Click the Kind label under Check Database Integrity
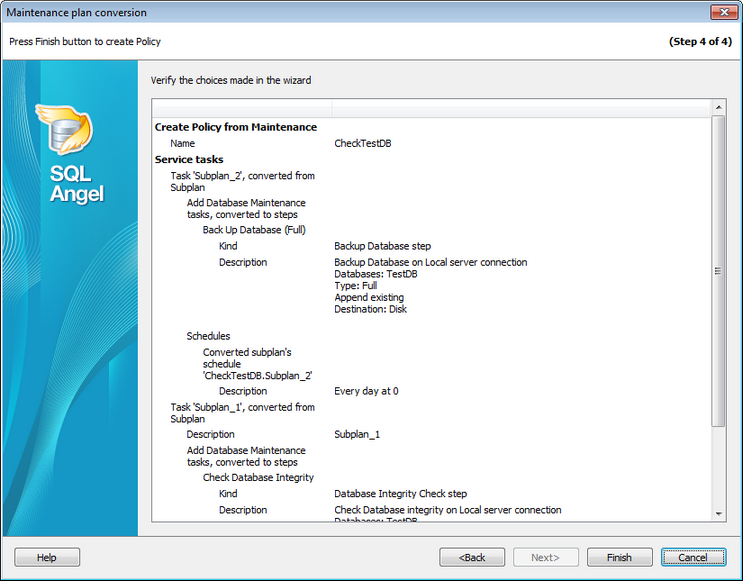The width and height of the screenshot is (743, 581). coord(228,494)
